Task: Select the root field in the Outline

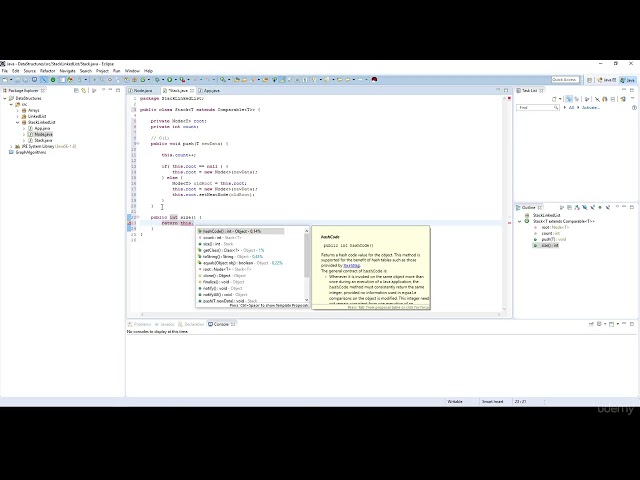Action: pos(551,227)
